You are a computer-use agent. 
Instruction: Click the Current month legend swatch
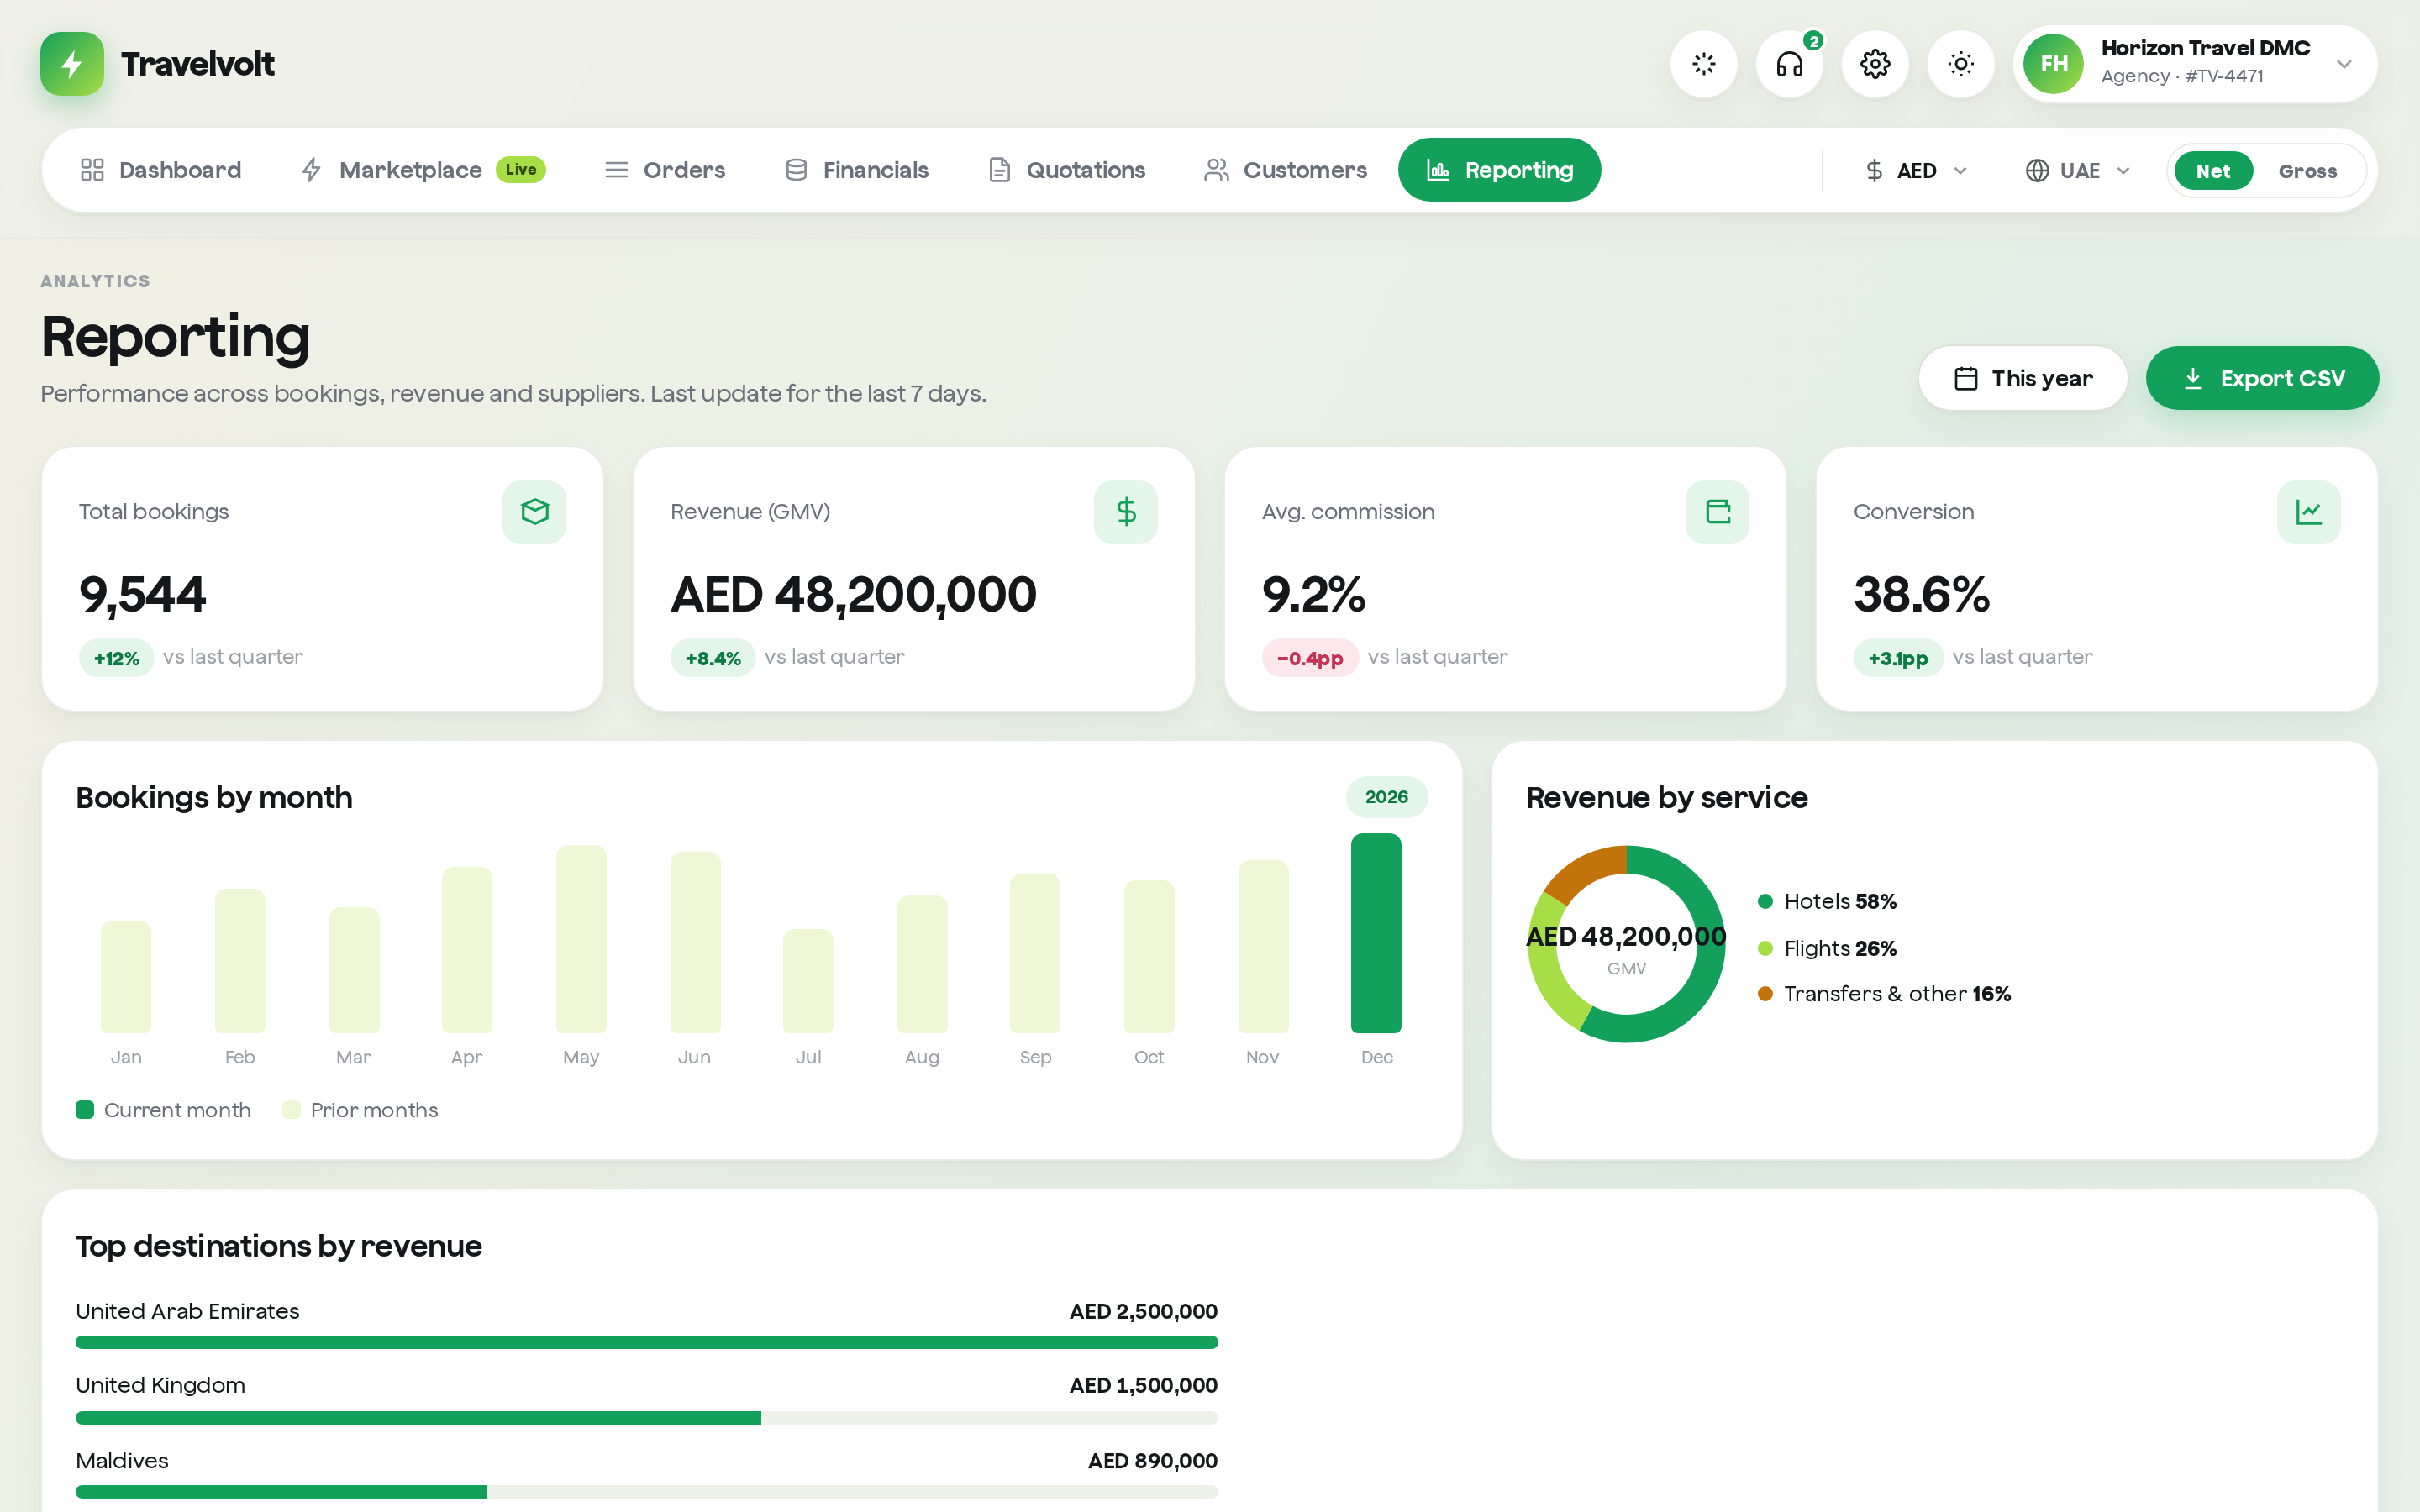(x=85, y=1110)
